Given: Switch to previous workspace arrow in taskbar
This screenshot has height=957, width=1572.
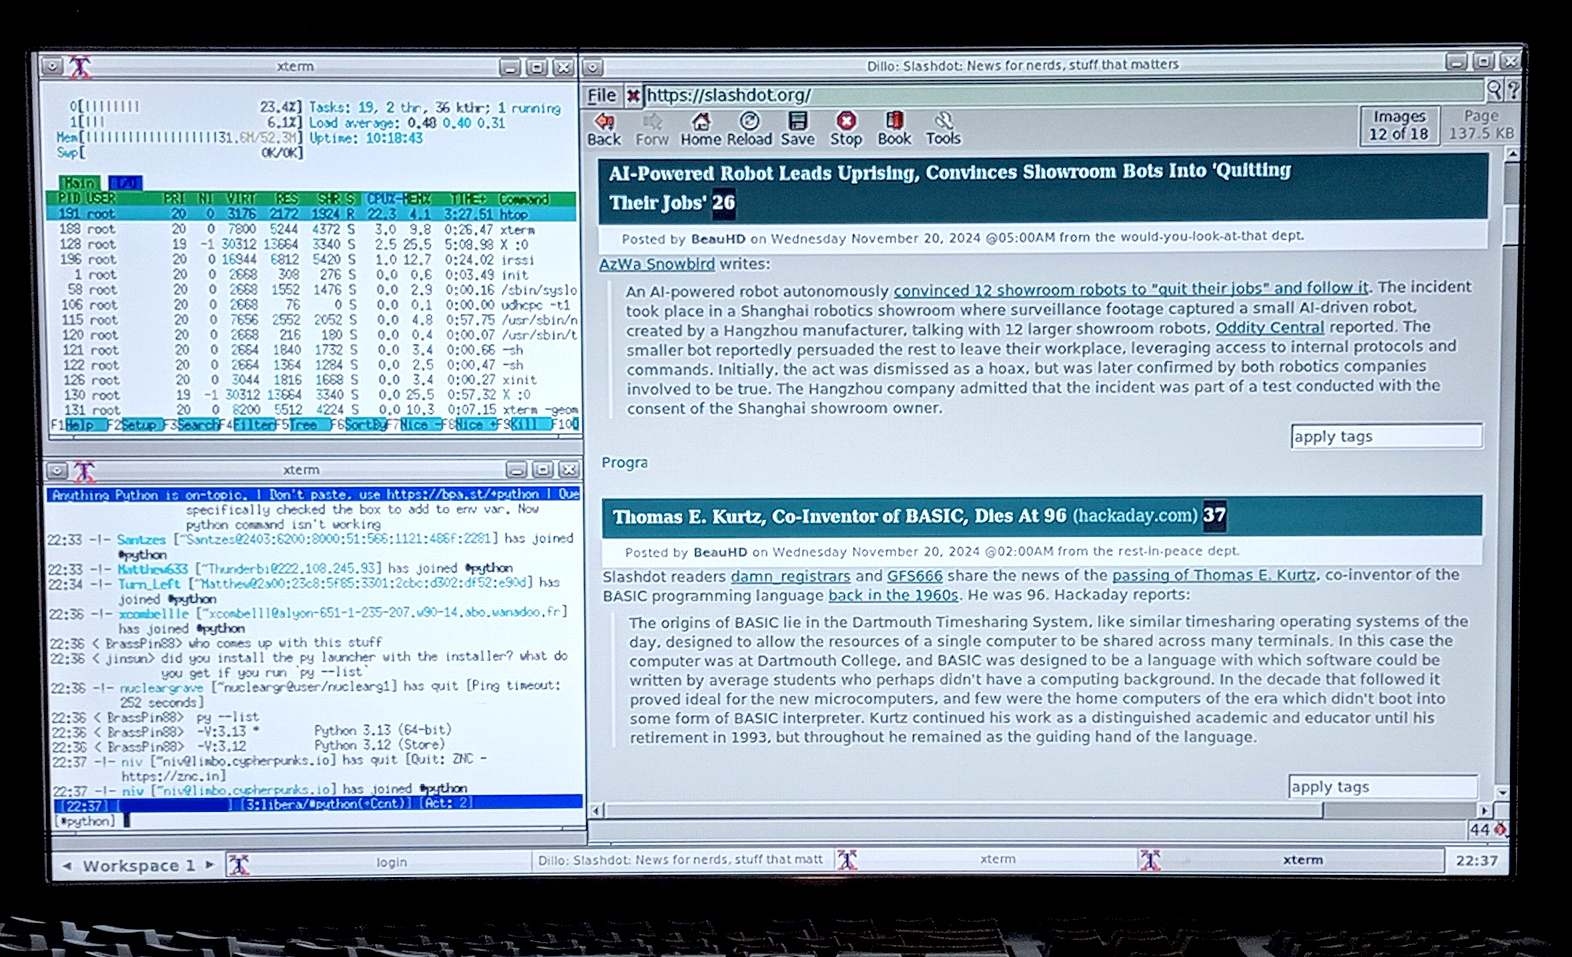Looking at the screenshot, I should pyautogui.click(x=67, y=865).
